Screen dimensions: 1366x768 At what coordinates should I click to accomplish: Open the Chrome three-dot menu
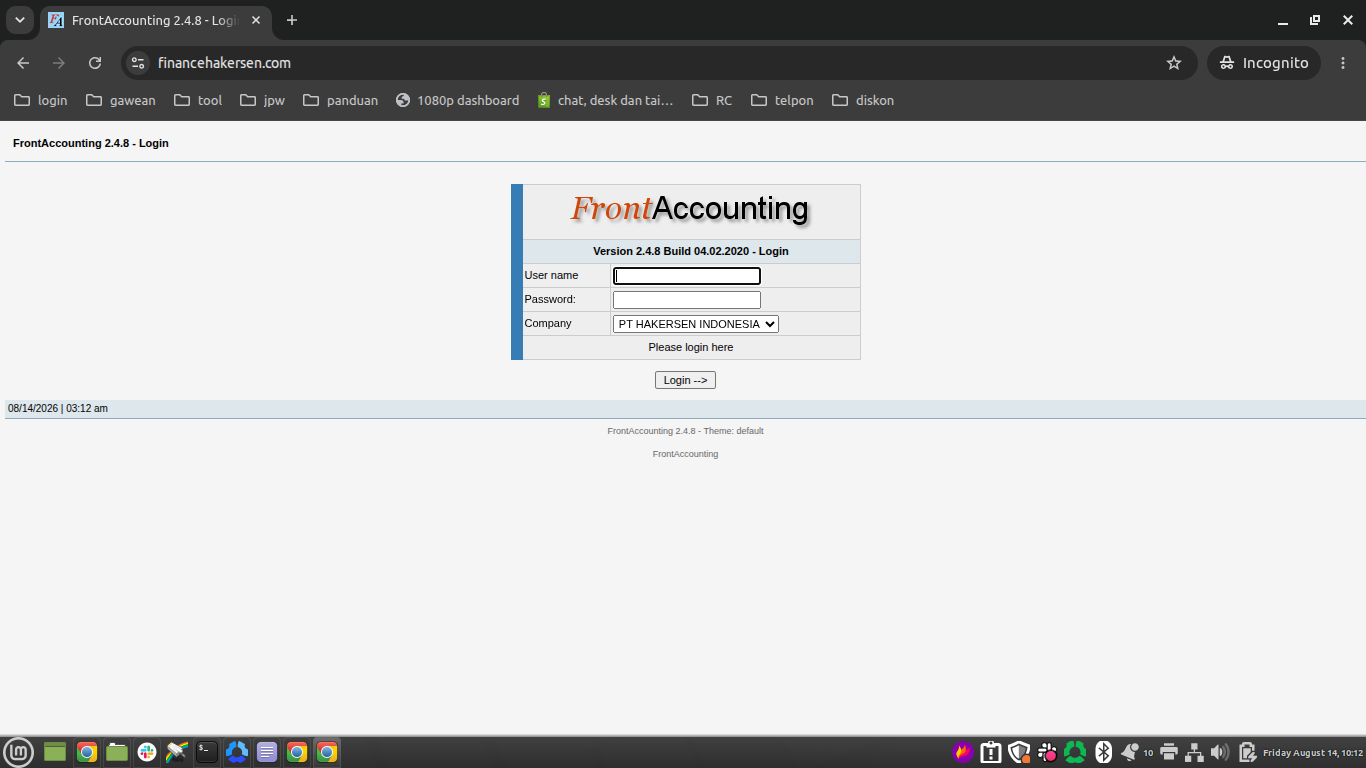coord(1343,63)
